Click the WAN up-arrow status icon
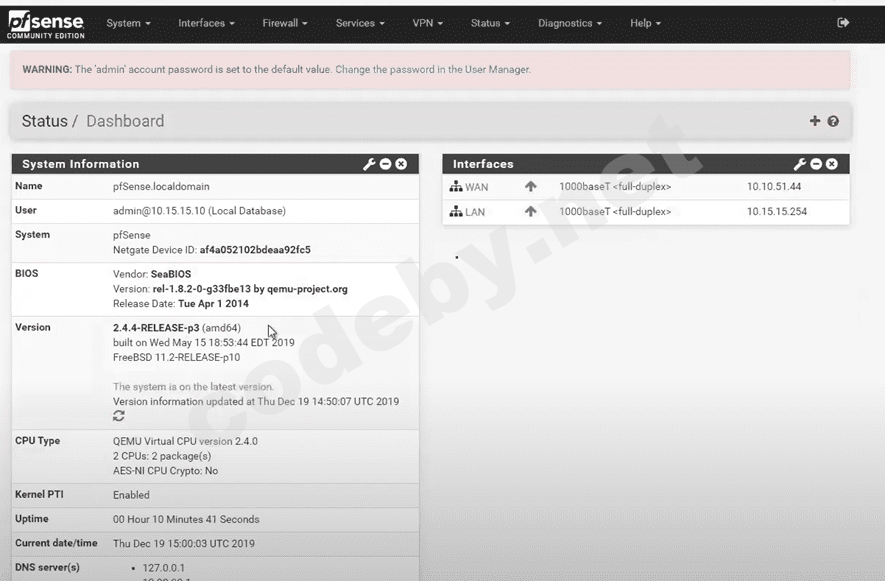 (531, 186)
